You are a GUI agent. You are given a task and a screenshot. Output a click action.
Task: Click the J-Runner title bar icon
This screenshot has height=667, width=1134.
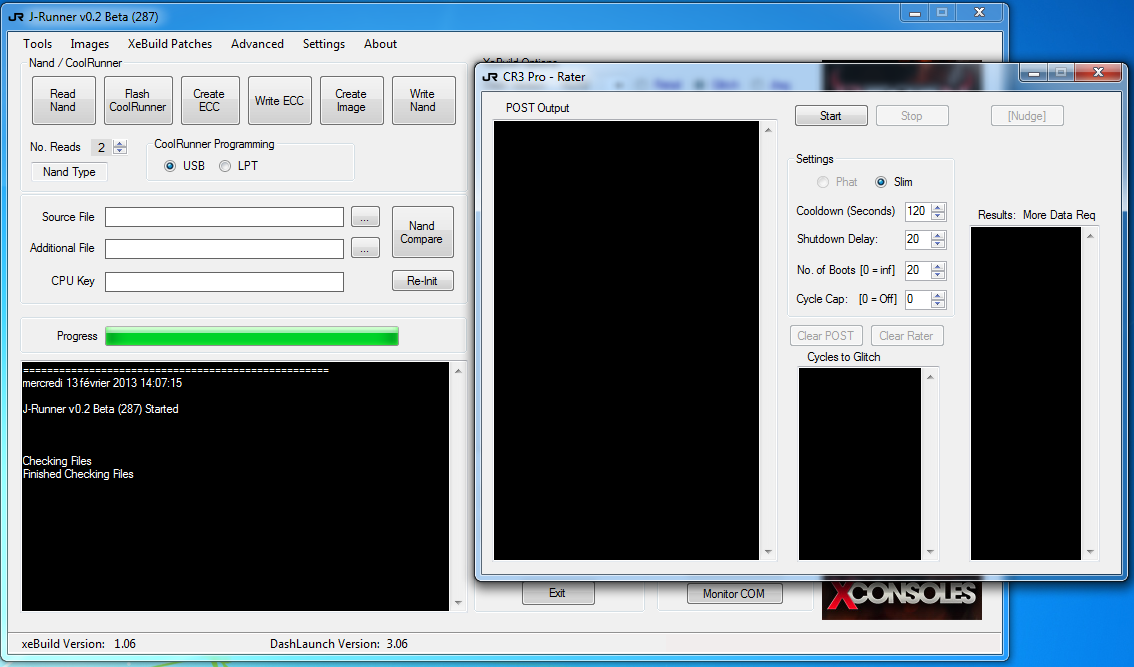pos(16,17)
